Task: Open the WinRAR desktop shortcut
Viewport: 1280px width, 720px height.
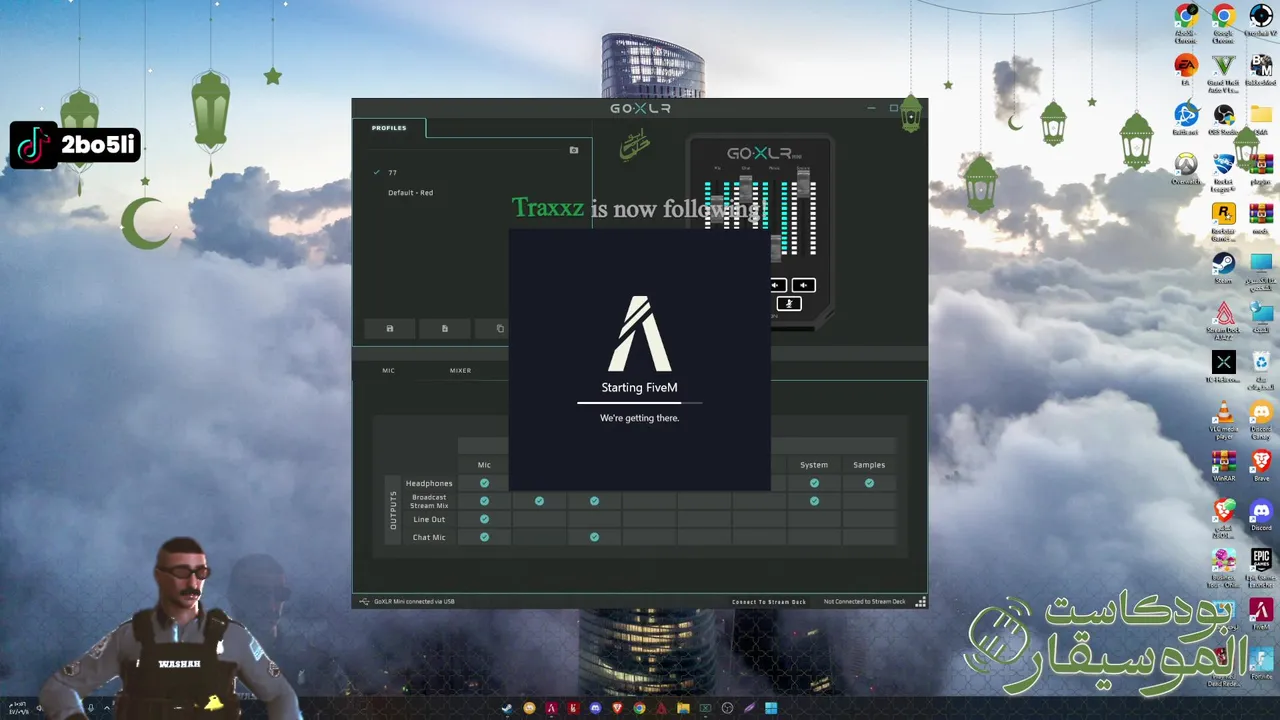Action: click(1223, 466)
